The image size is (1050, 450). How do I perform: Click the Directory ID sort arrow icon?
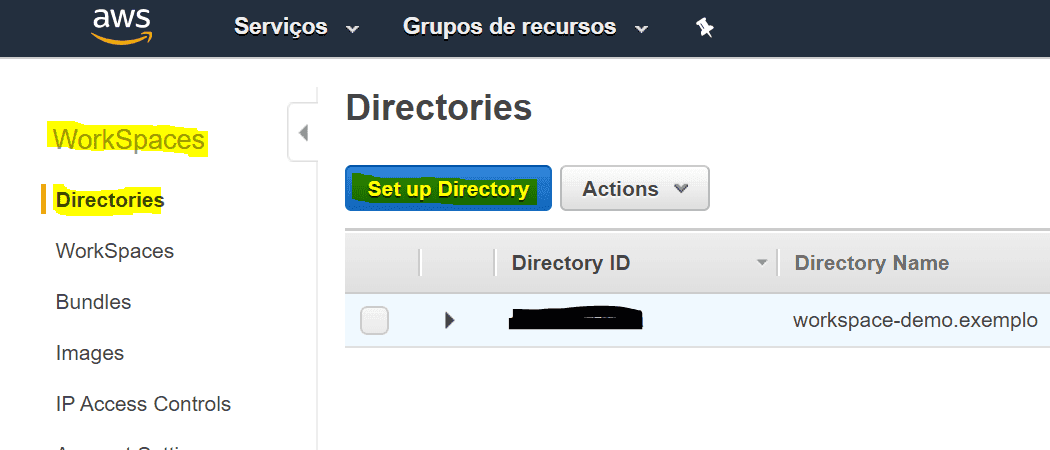tap(762, 263)
